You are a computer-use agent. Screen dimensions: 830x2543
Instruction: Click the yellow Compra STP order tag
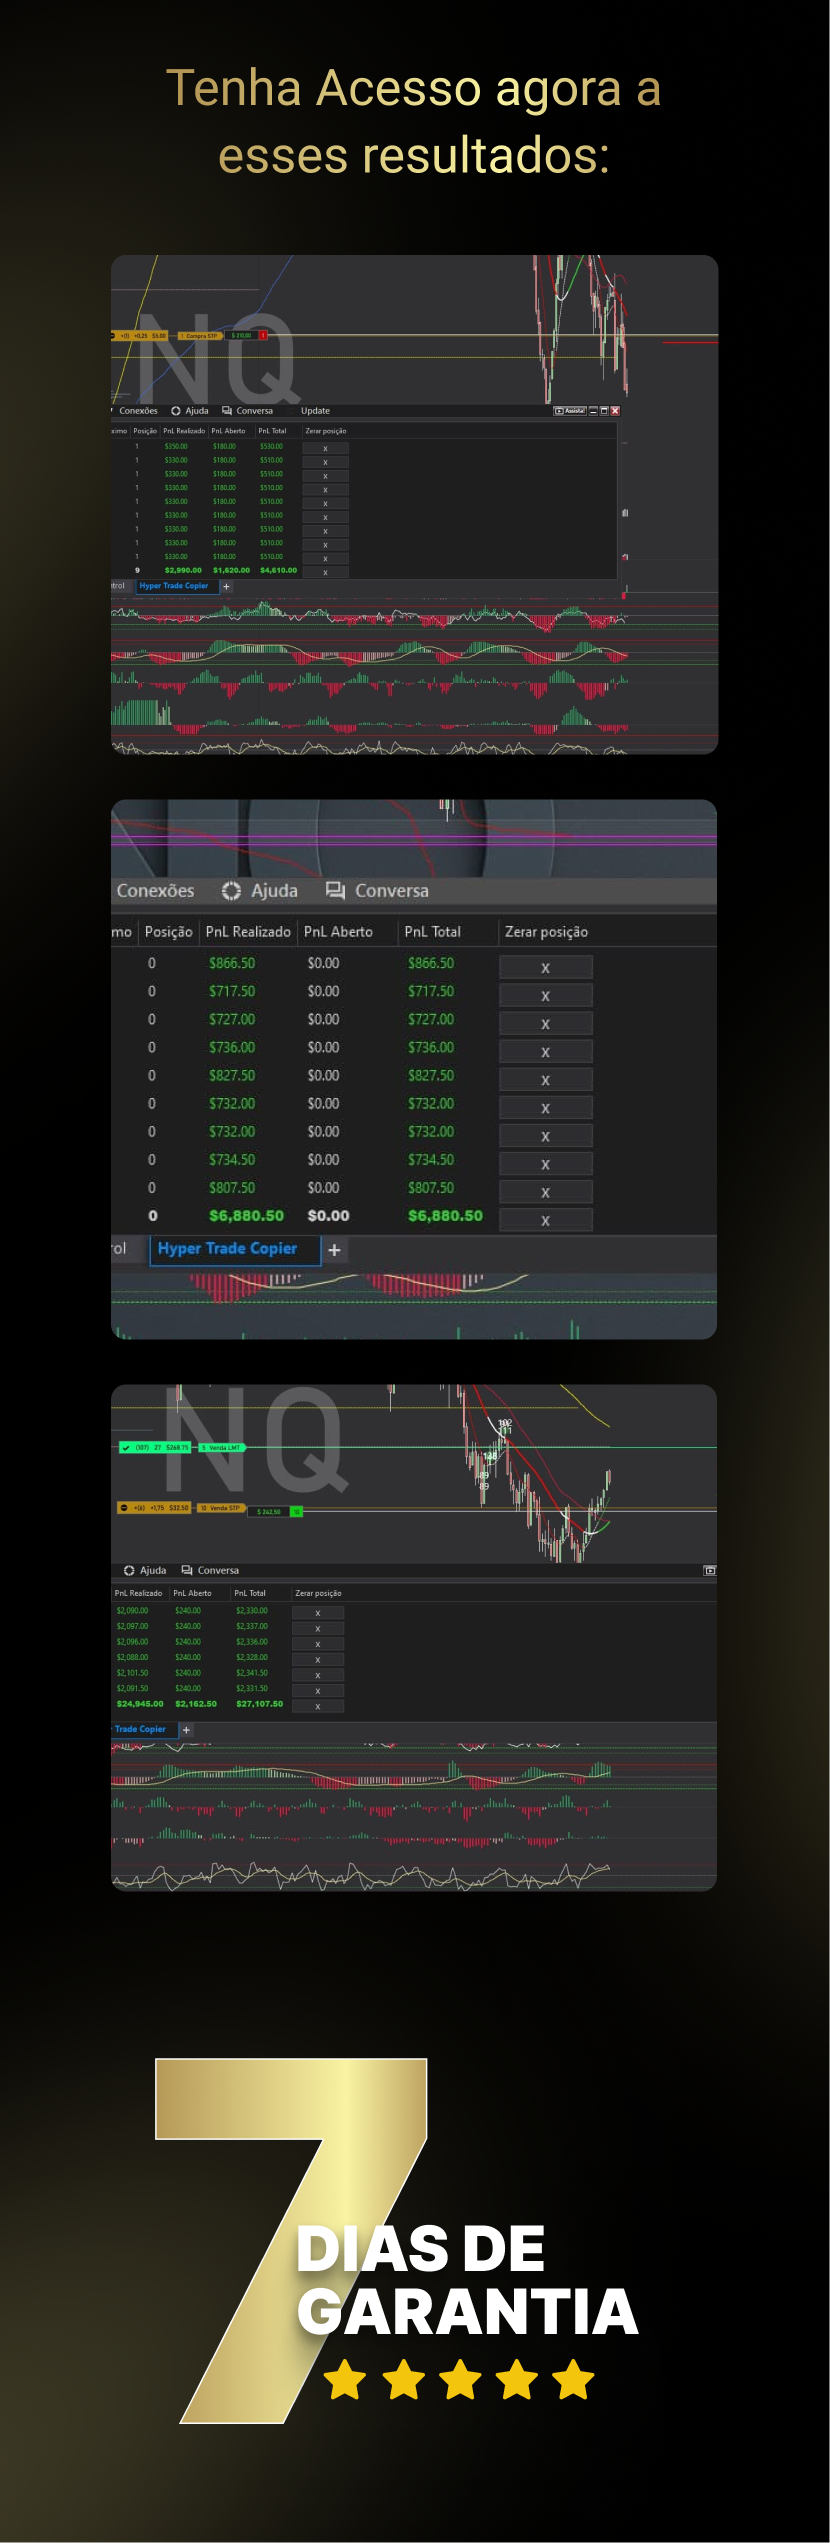pyautogui.click(x=201, y=336)
